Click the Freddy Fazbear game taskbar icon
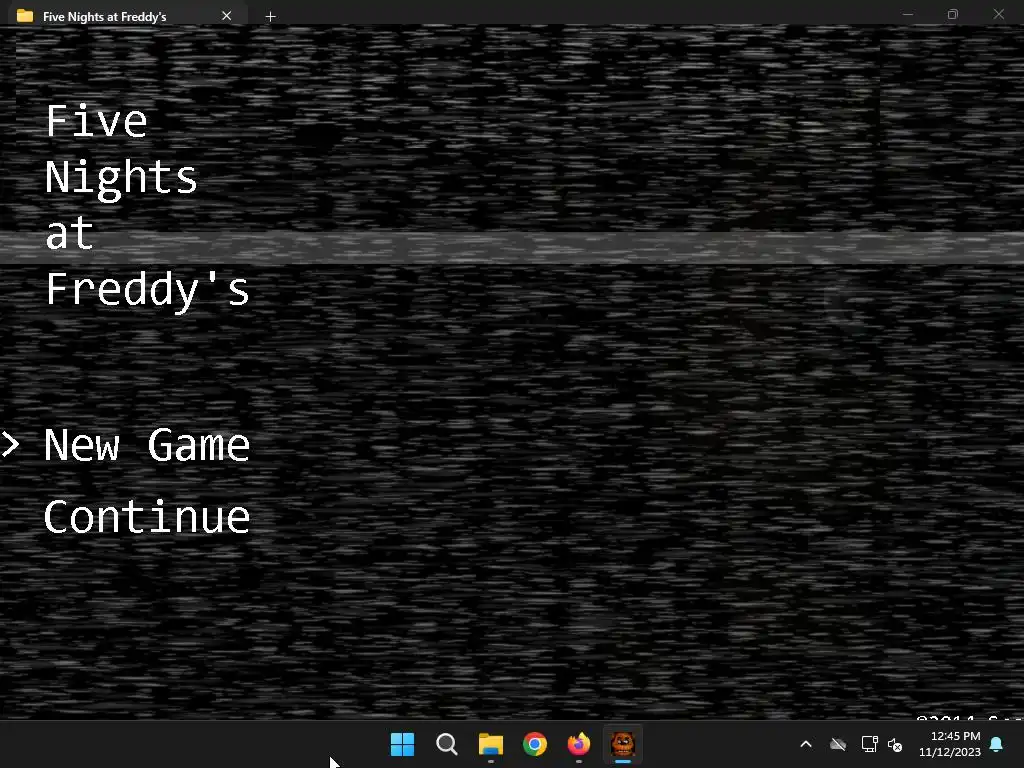 623,744
